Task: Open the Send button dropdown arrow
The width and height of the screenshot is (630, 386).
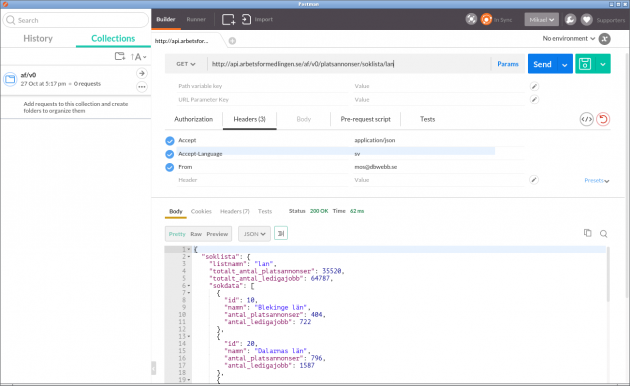Action: click(x=564, y=64)
